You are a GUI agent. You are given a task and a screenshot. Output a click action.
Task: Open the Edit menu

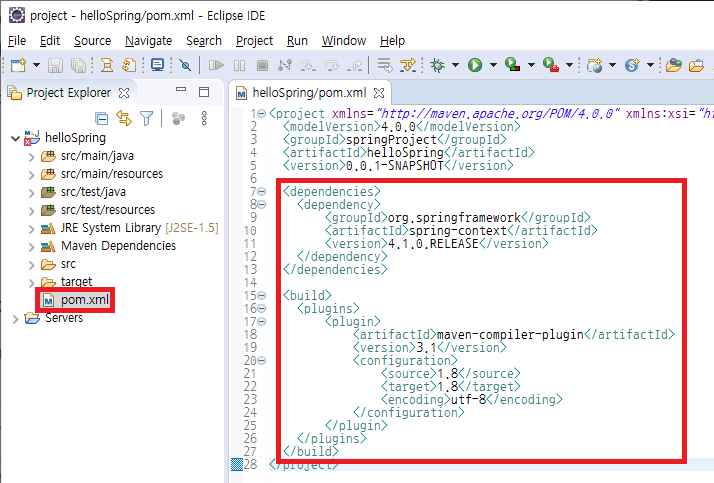(50, 41)
